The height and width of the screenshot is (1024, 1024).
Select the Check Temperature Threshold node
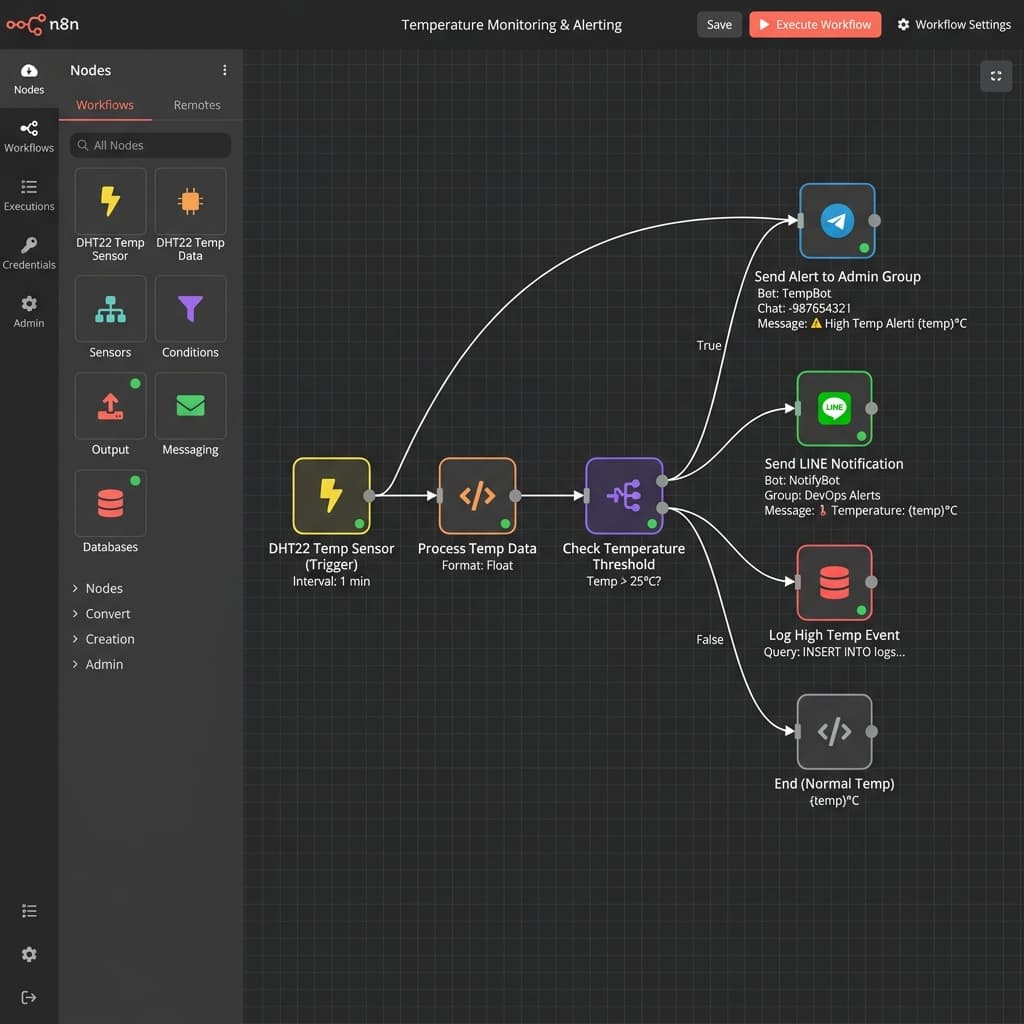[623, 495]
